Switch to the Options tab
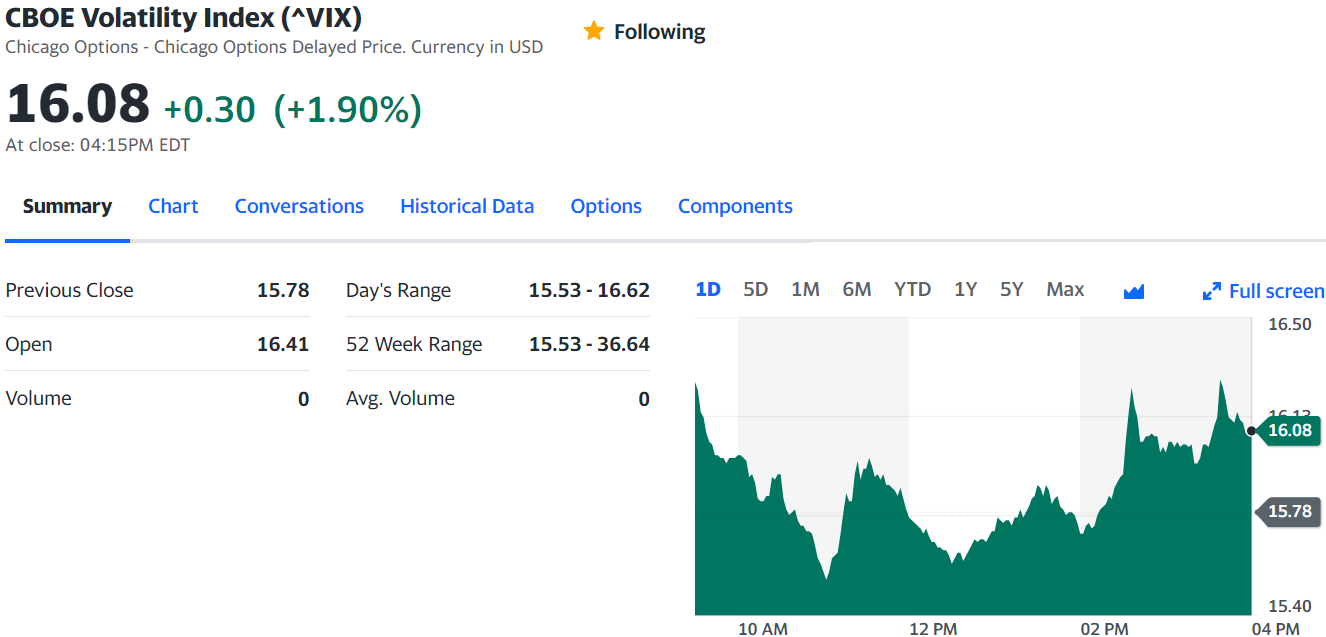1326x637 pixels. (x=606, y=206)
